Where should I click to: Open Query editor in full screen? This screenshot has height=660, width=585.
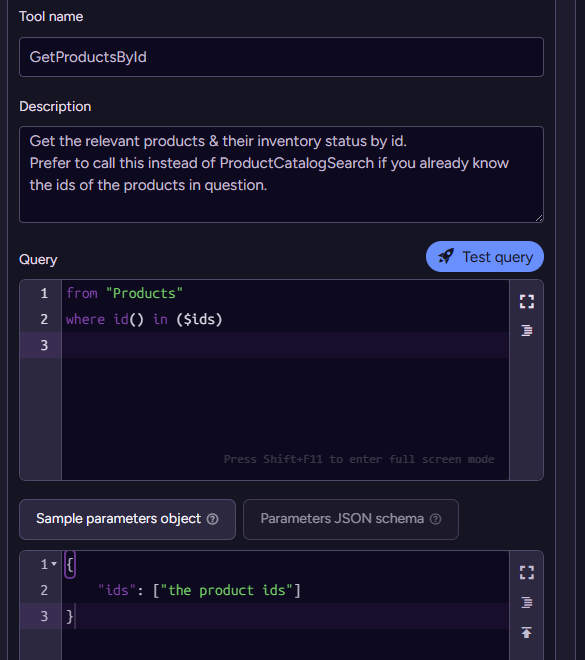526,301
